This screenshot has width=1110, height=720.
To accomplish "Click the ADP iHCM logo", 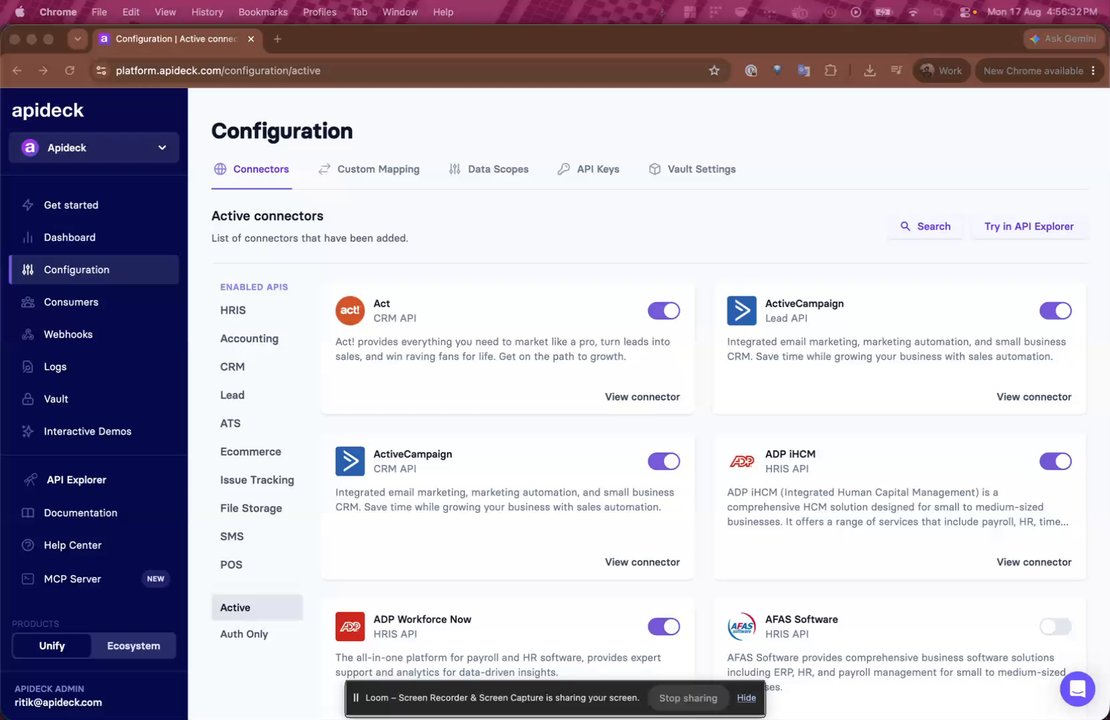I will tap(741, 462).
